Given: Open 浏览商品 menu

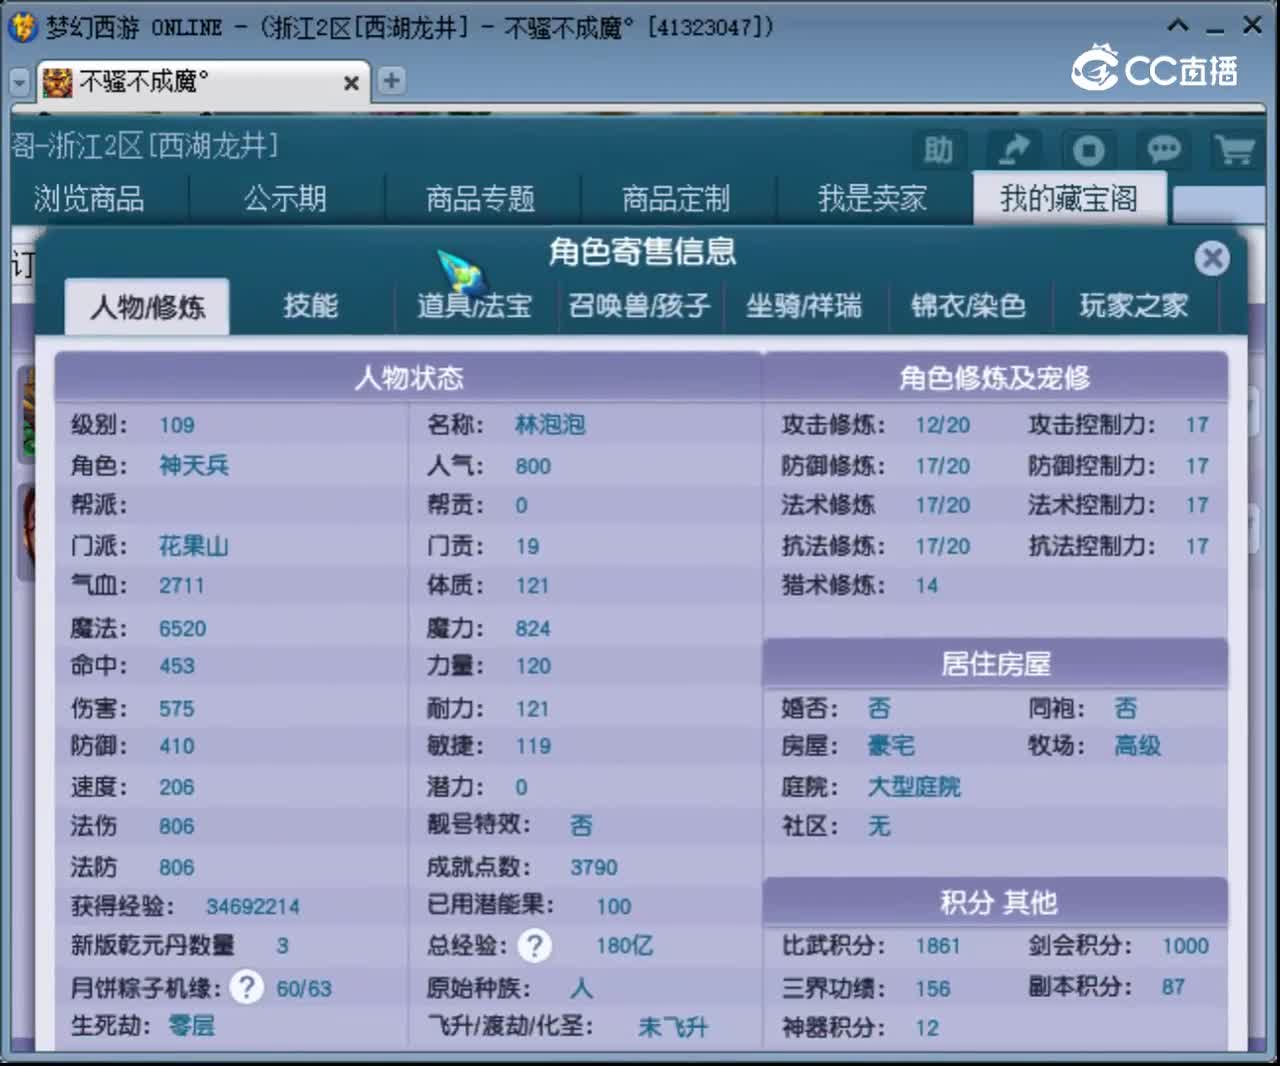Looking at the screenshot, I should tap(89, 199).
